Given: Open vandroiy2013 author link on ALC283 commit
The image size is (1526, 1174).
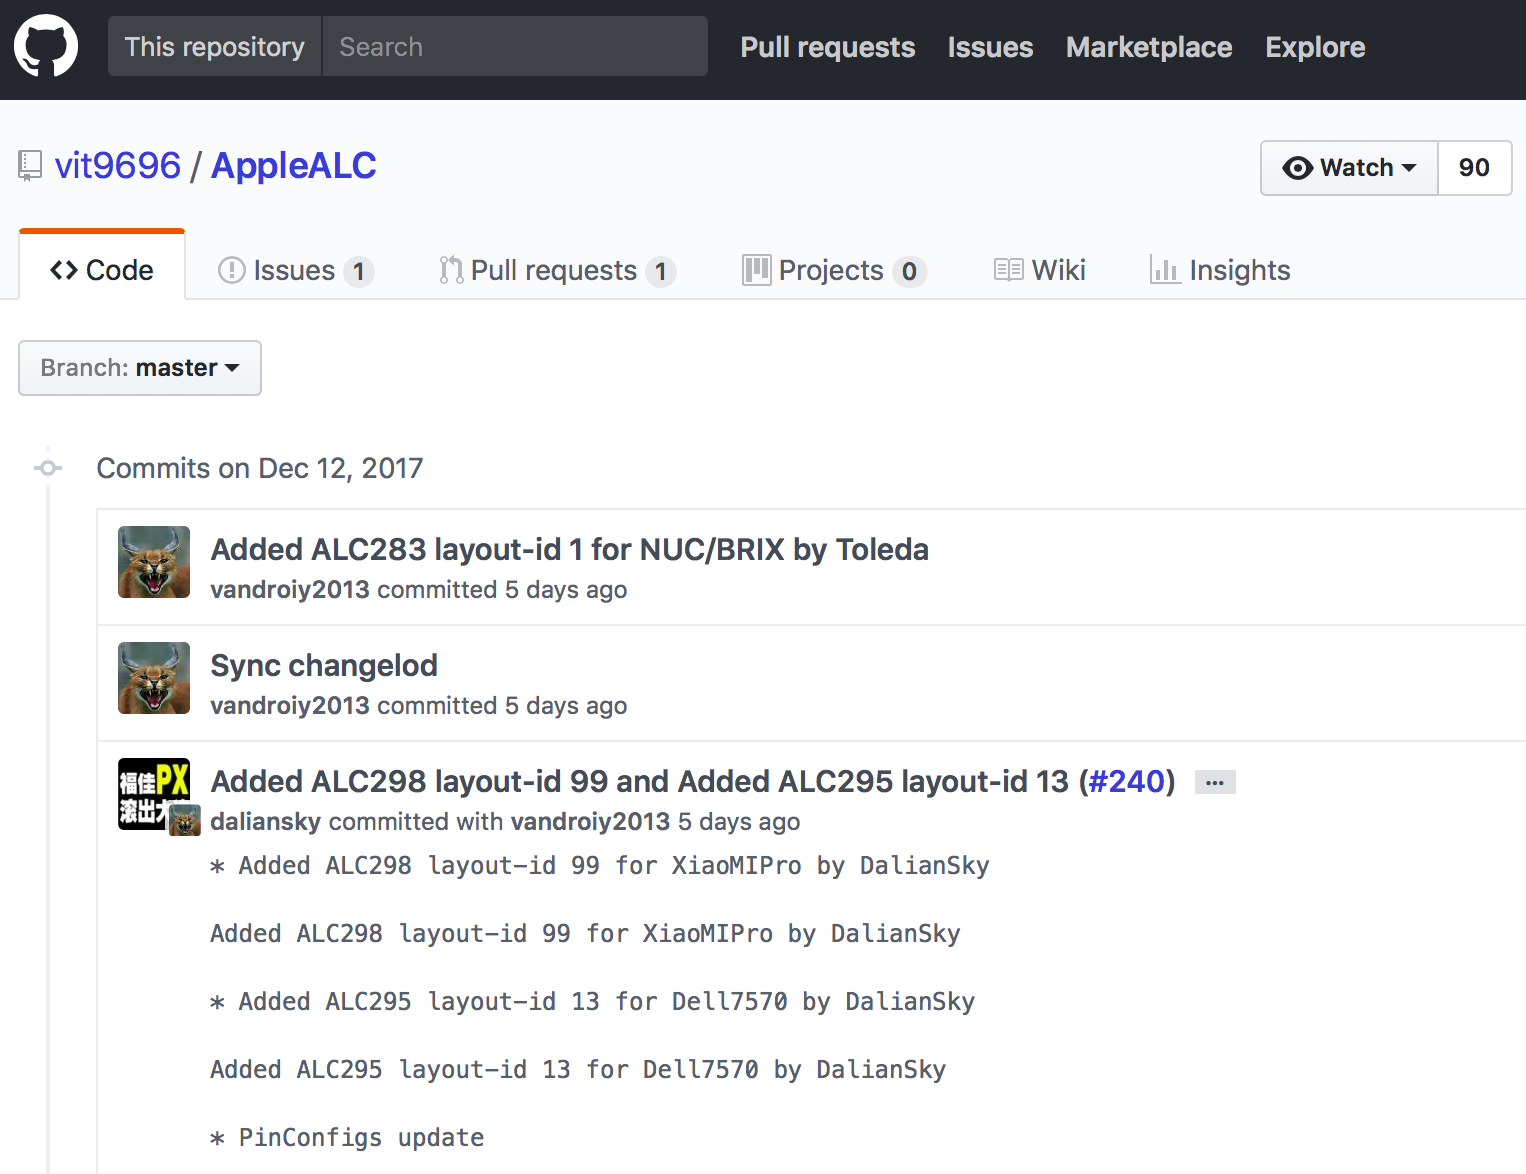Looking at the screenshot, I should pos(290,590).
